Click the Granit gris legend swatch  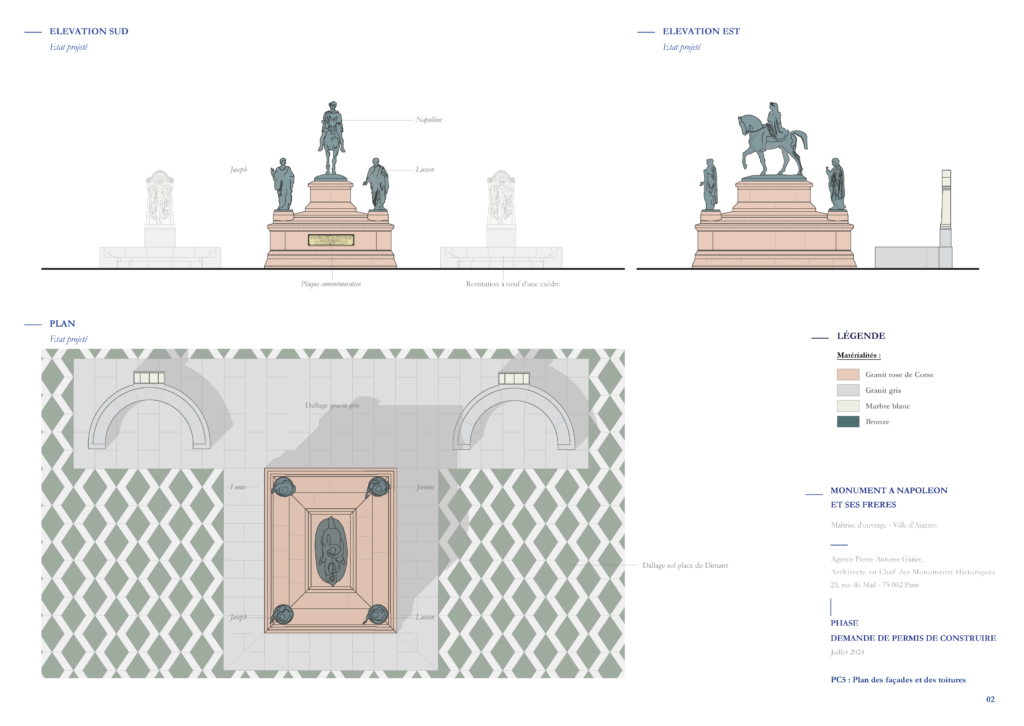847,390
